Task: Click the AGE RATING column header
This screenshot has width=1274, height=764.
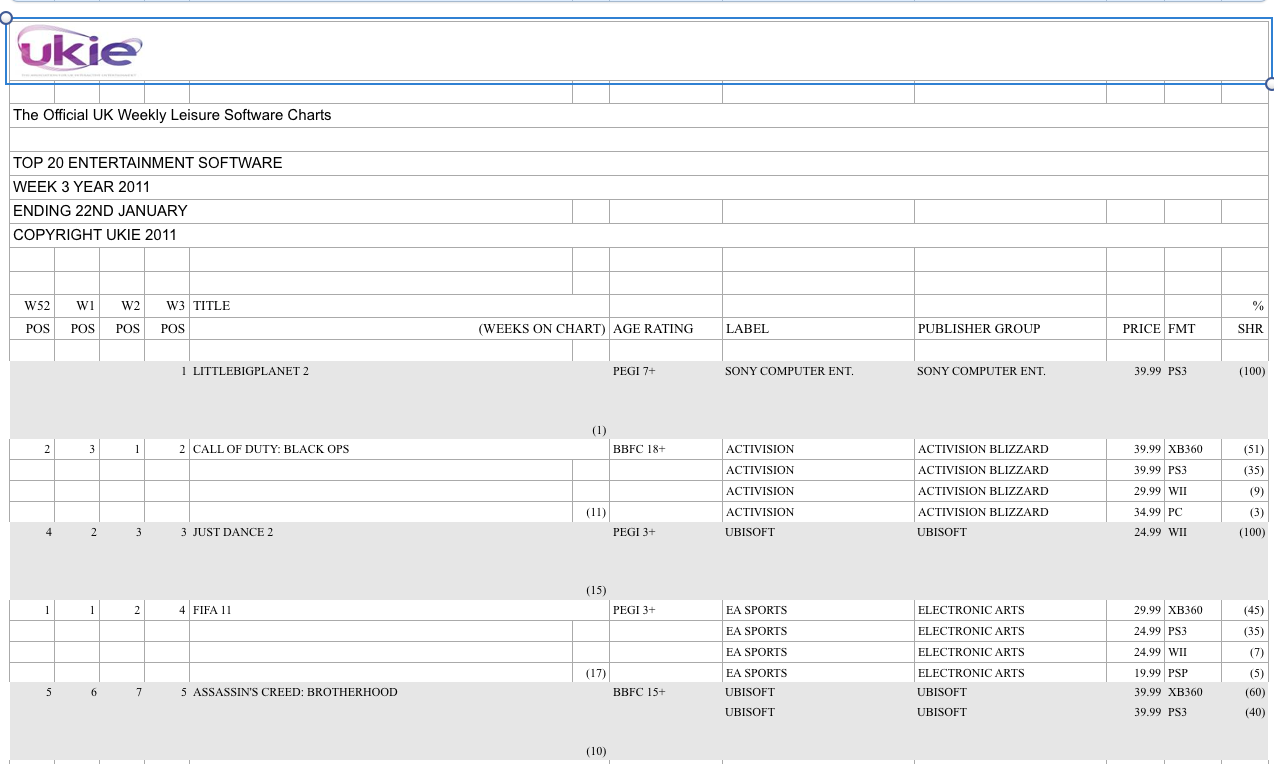Action: pos(653,329)
